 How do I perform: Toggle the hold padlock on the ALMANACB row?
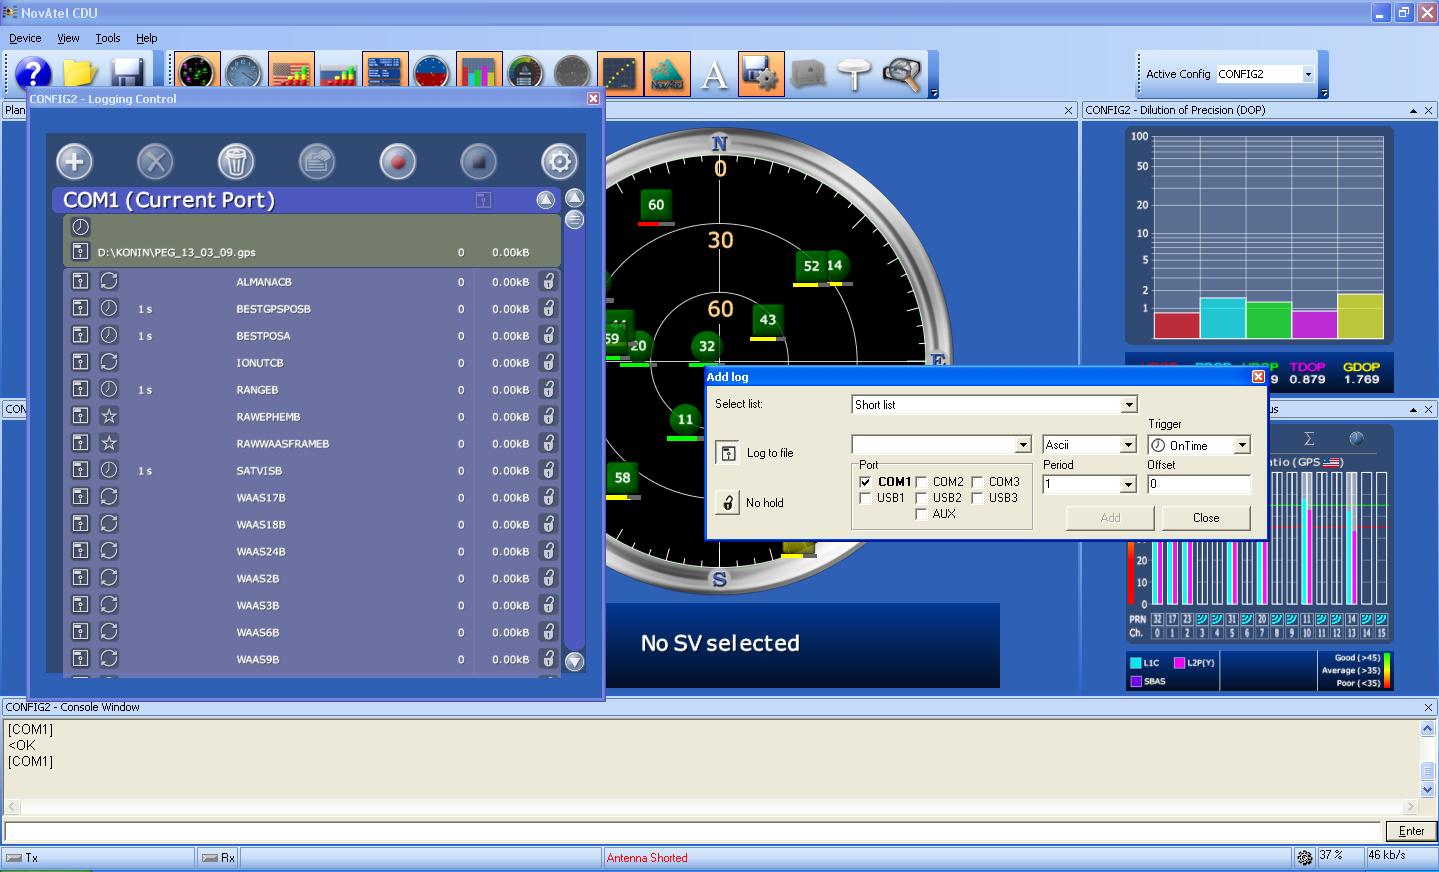[x=548, y=282]
